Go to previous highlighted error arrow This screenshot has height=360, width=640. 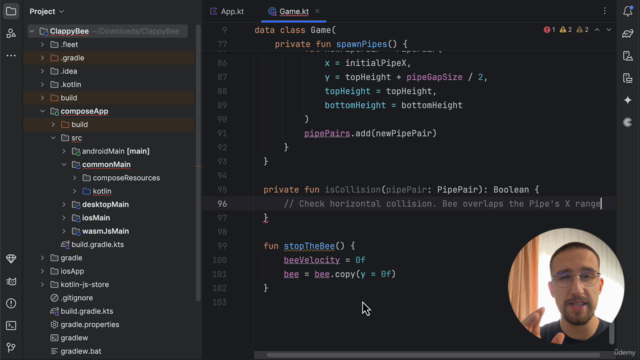click(x=597, y=30)
